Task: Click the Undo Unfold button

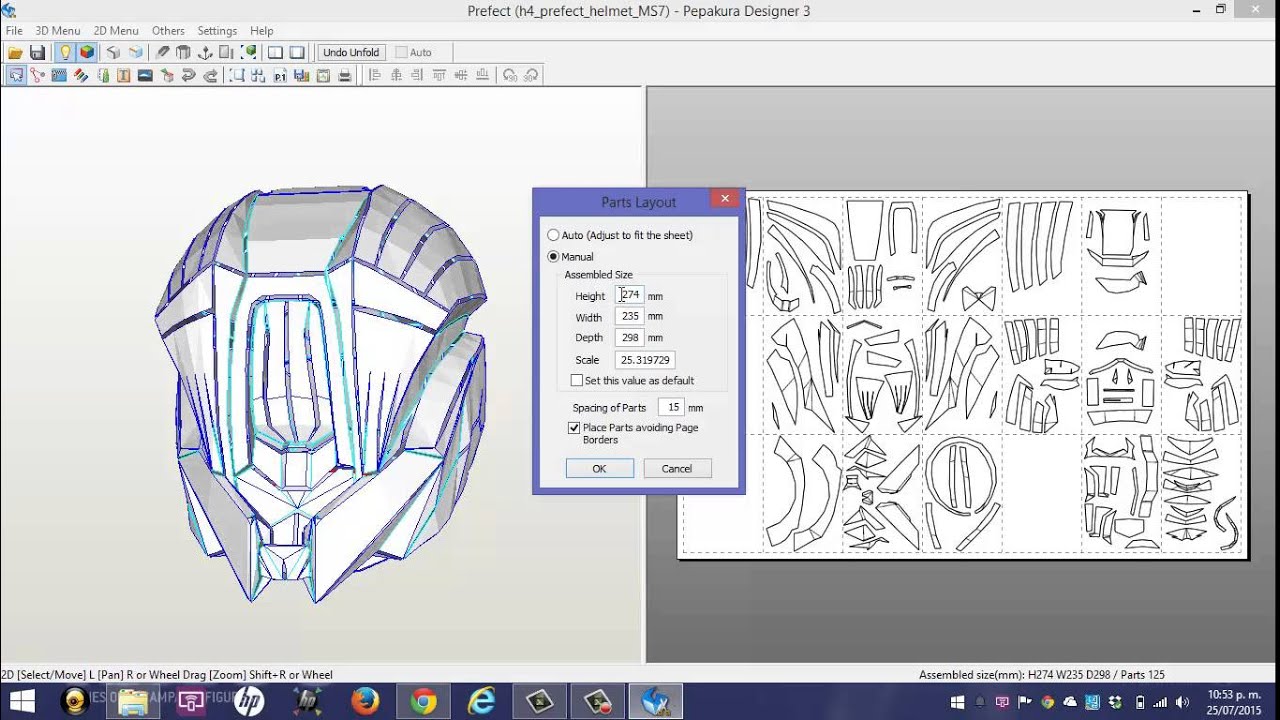Action: click(x=351, y=52)
